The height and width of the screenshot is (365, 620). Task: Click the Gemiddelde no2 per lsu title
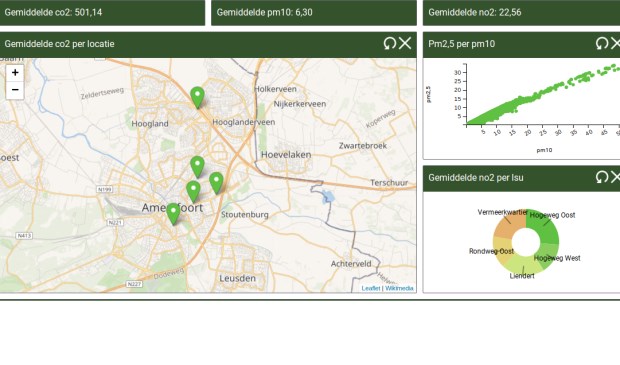[476, 178]
